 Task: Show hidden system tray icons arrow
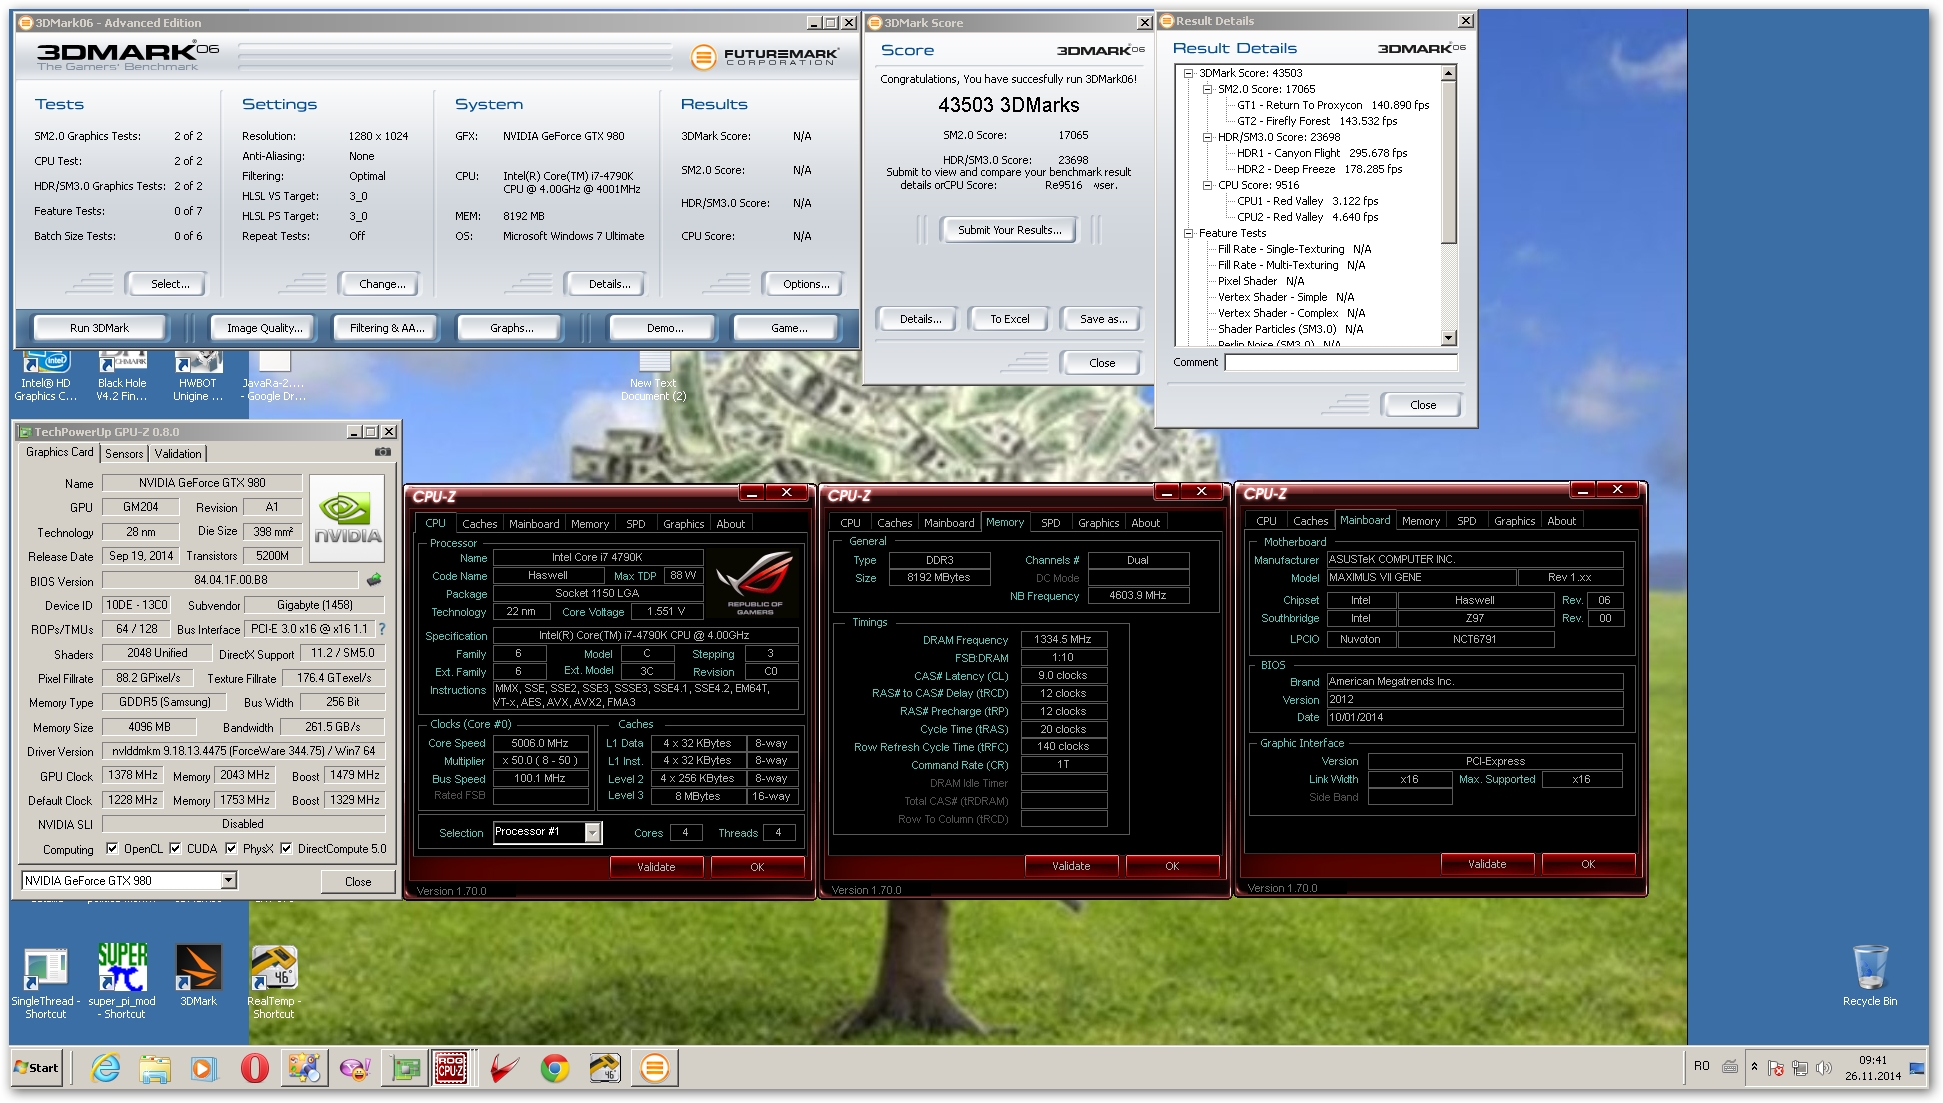coord(1754,1067)
